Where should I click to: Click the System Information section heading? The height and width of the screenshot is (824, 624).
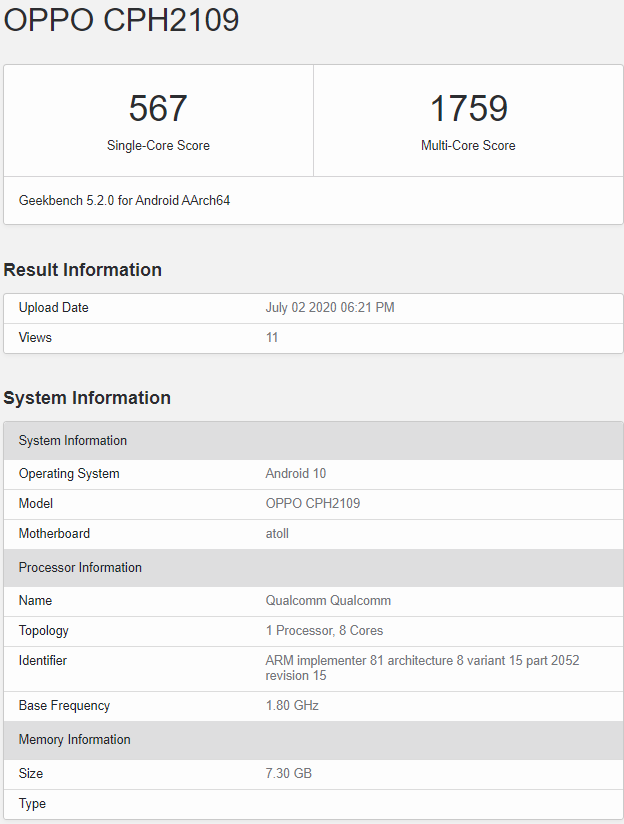[x=87, y=398]
